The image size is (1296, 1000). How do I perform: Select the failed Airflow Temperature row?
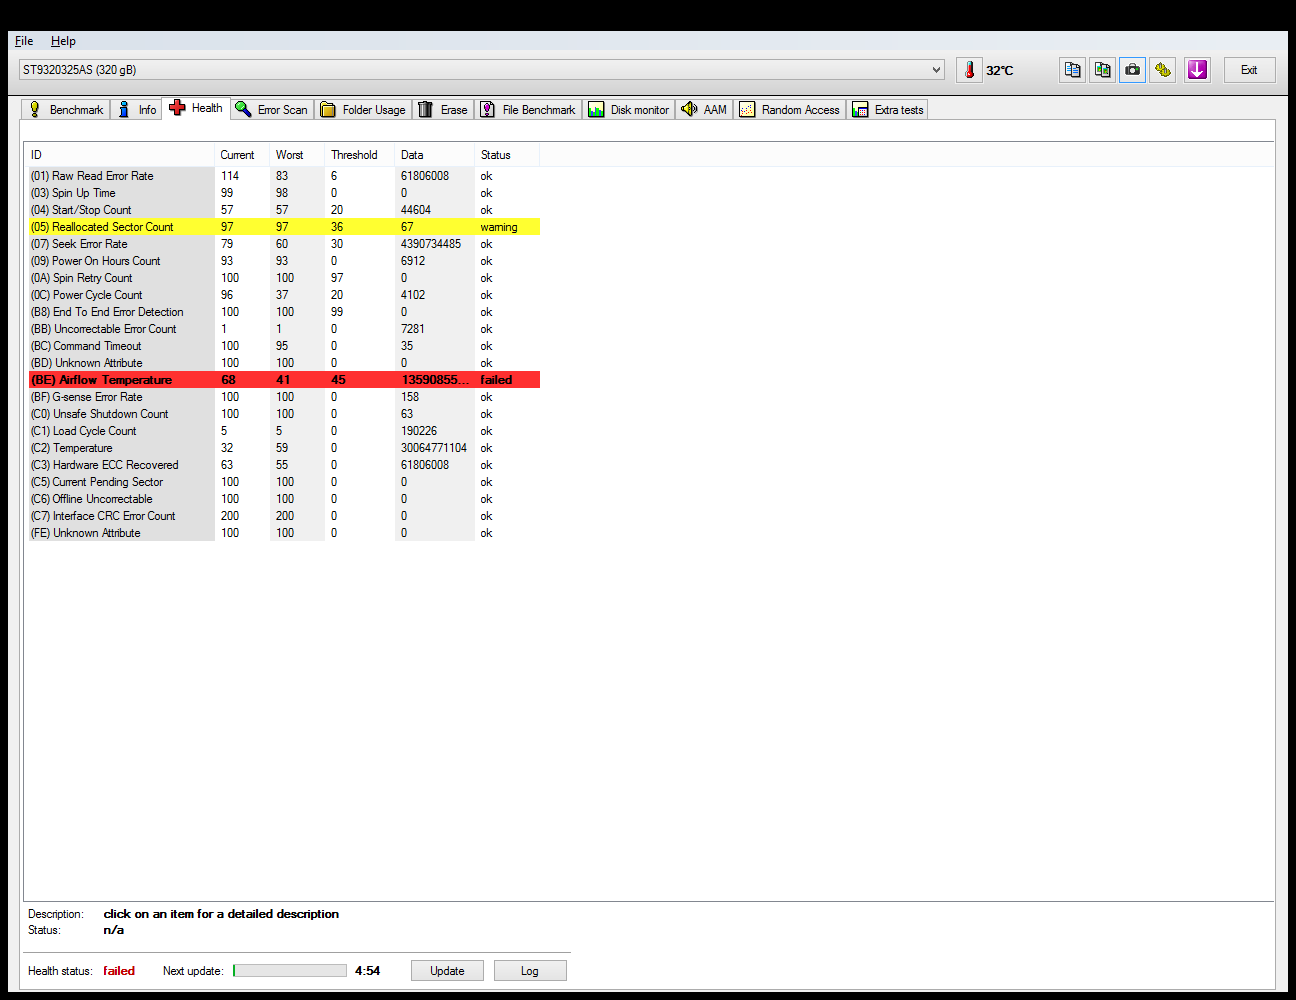click(282, 380)
